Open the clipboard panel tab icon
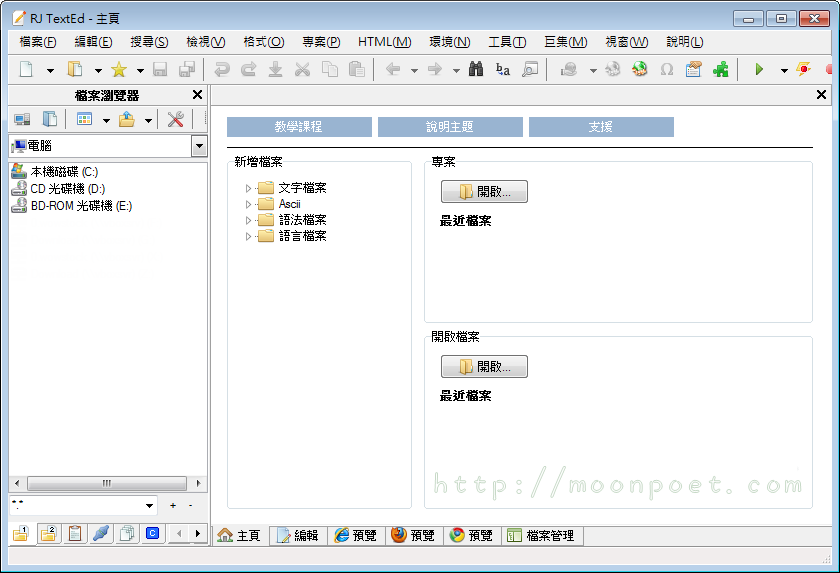Viewport: 840px width, 573px height. (75, 534)
